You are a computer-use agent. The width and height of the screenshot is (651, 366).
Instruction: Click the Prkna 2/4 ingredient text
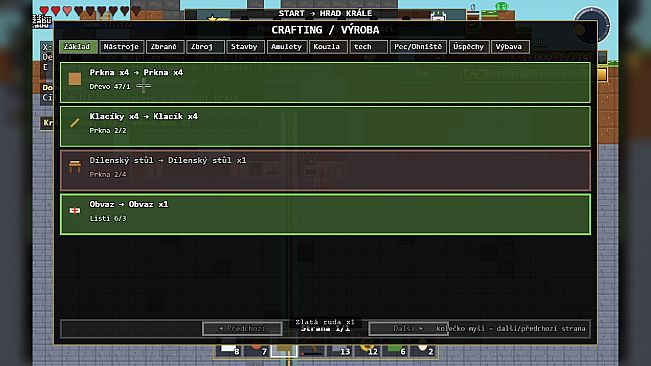[x=108, y=175]
